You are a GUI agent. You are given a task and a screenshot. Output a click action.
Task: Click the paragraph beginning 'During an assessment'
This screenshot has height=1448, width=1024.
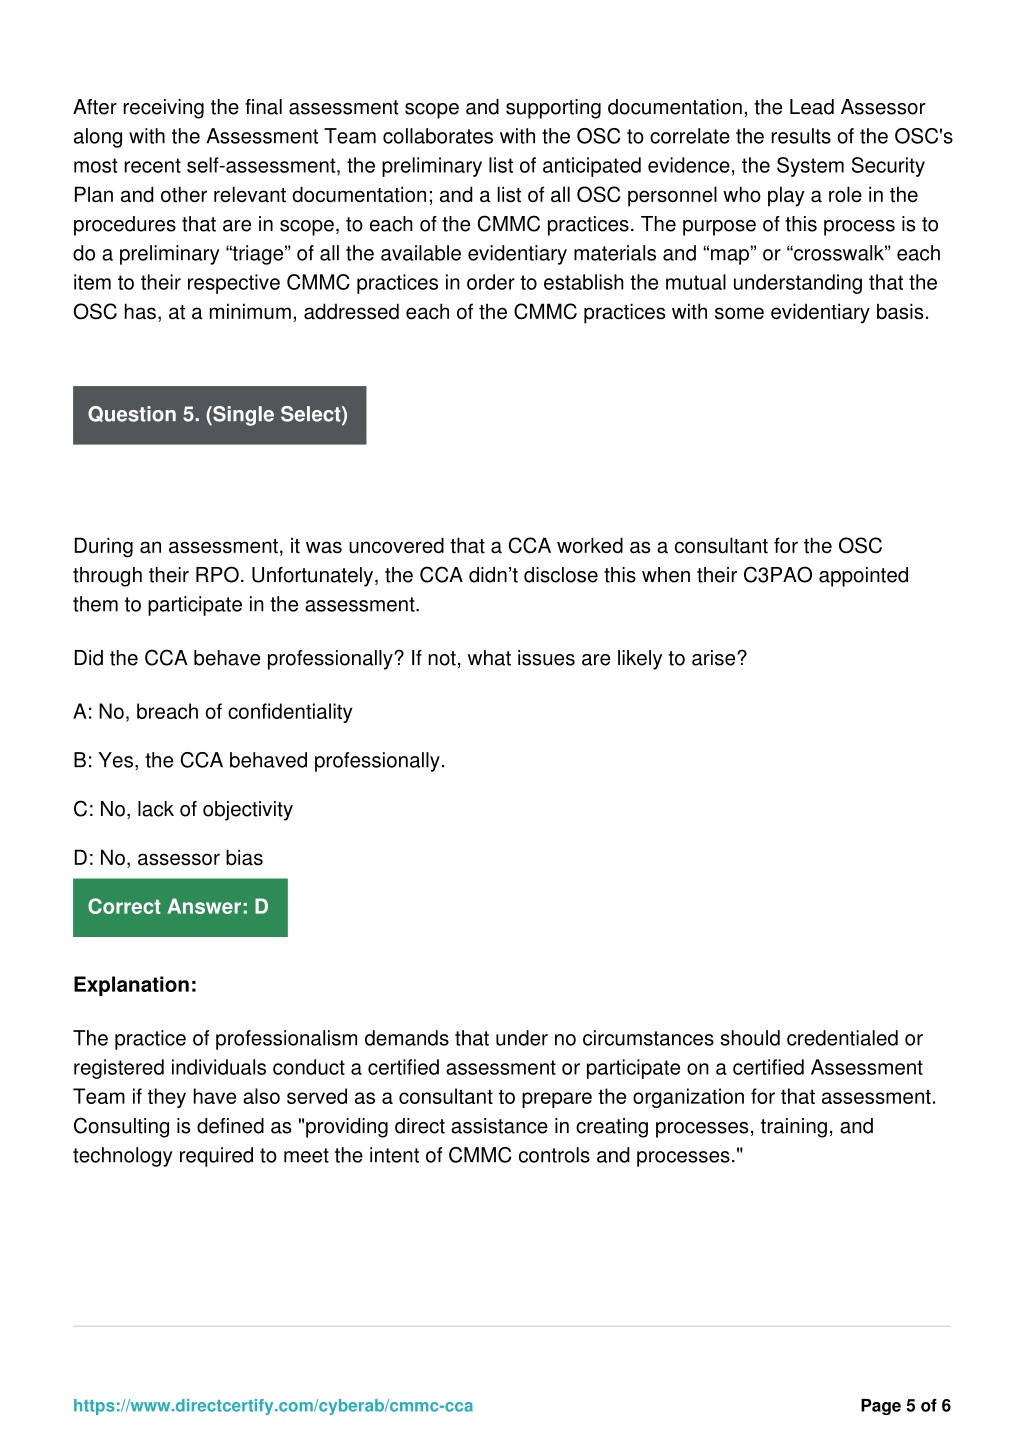491,575
